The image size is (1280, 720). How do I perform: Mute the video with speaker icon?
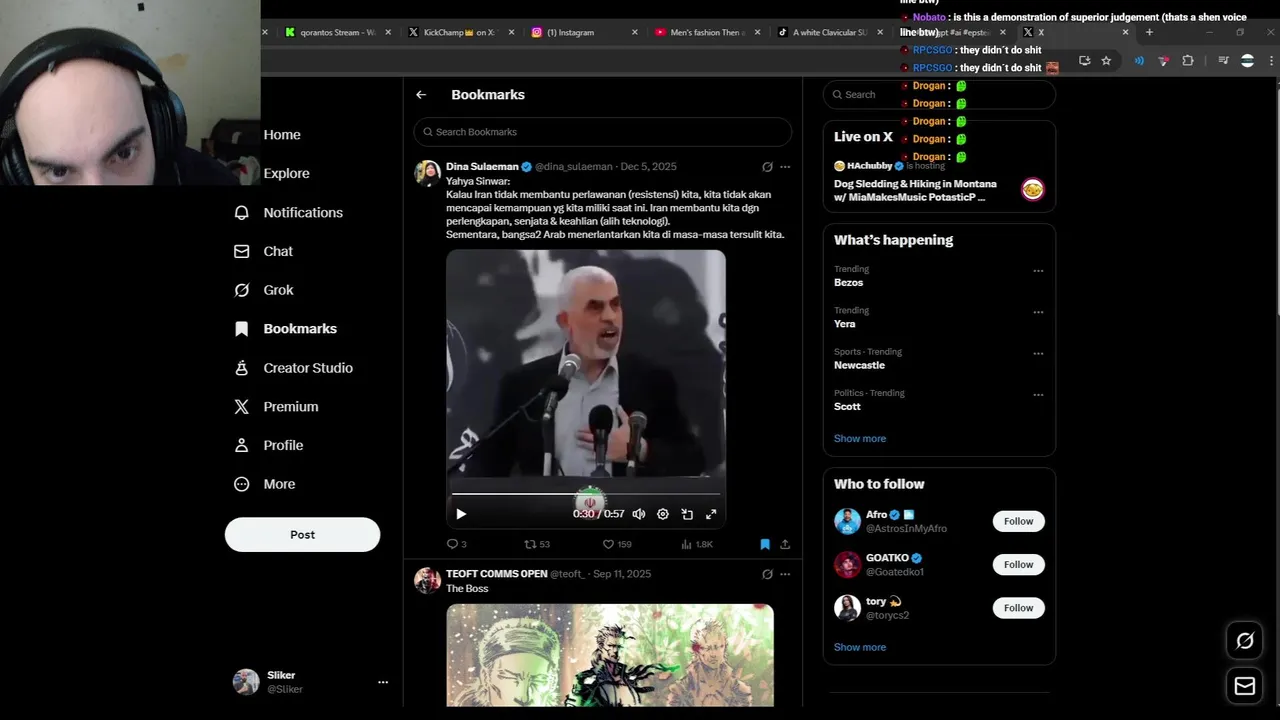639,514
